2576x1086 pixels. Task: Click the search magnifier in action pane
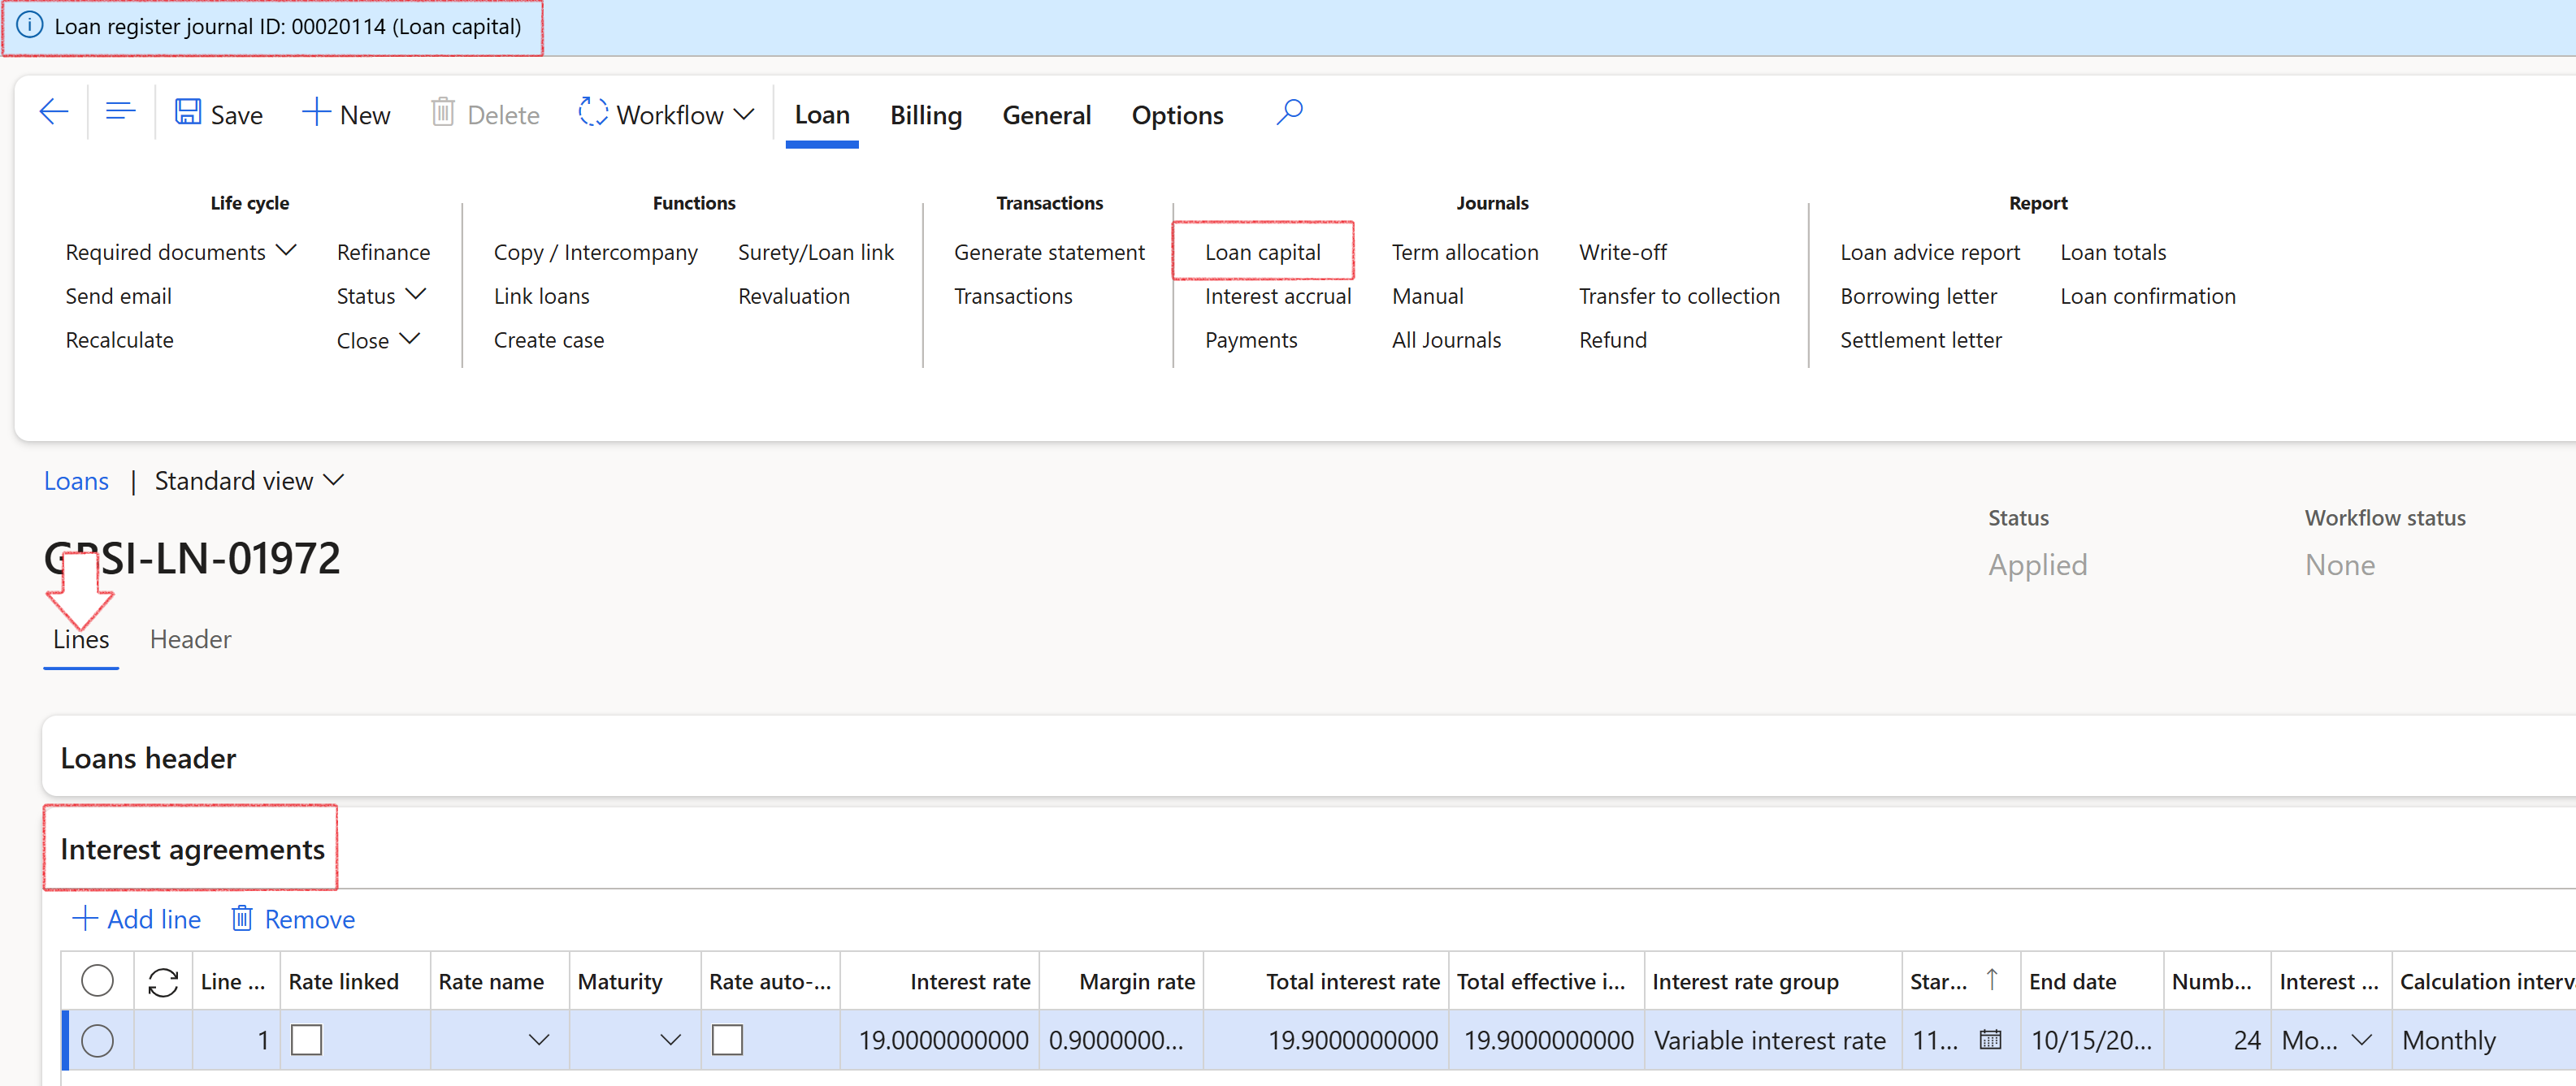coord(1289,112)
